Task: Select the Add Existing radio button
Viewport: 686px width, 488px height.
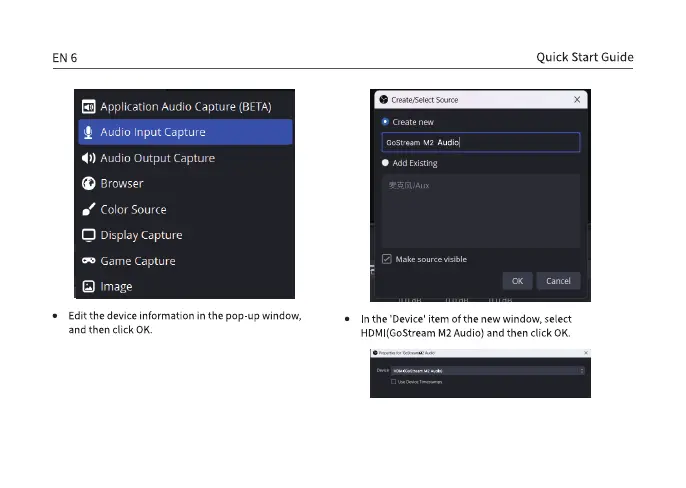Action: pos(385,163)
